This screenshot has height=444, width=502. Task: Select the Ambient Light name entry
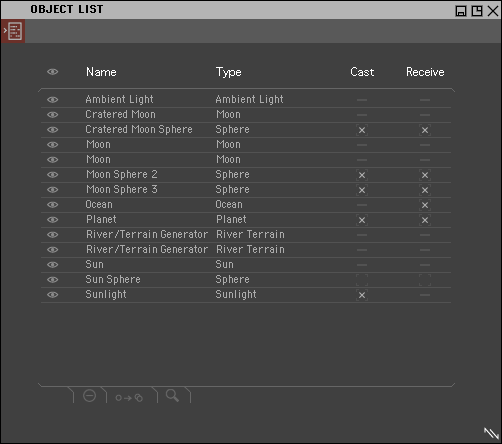[119, 99]
